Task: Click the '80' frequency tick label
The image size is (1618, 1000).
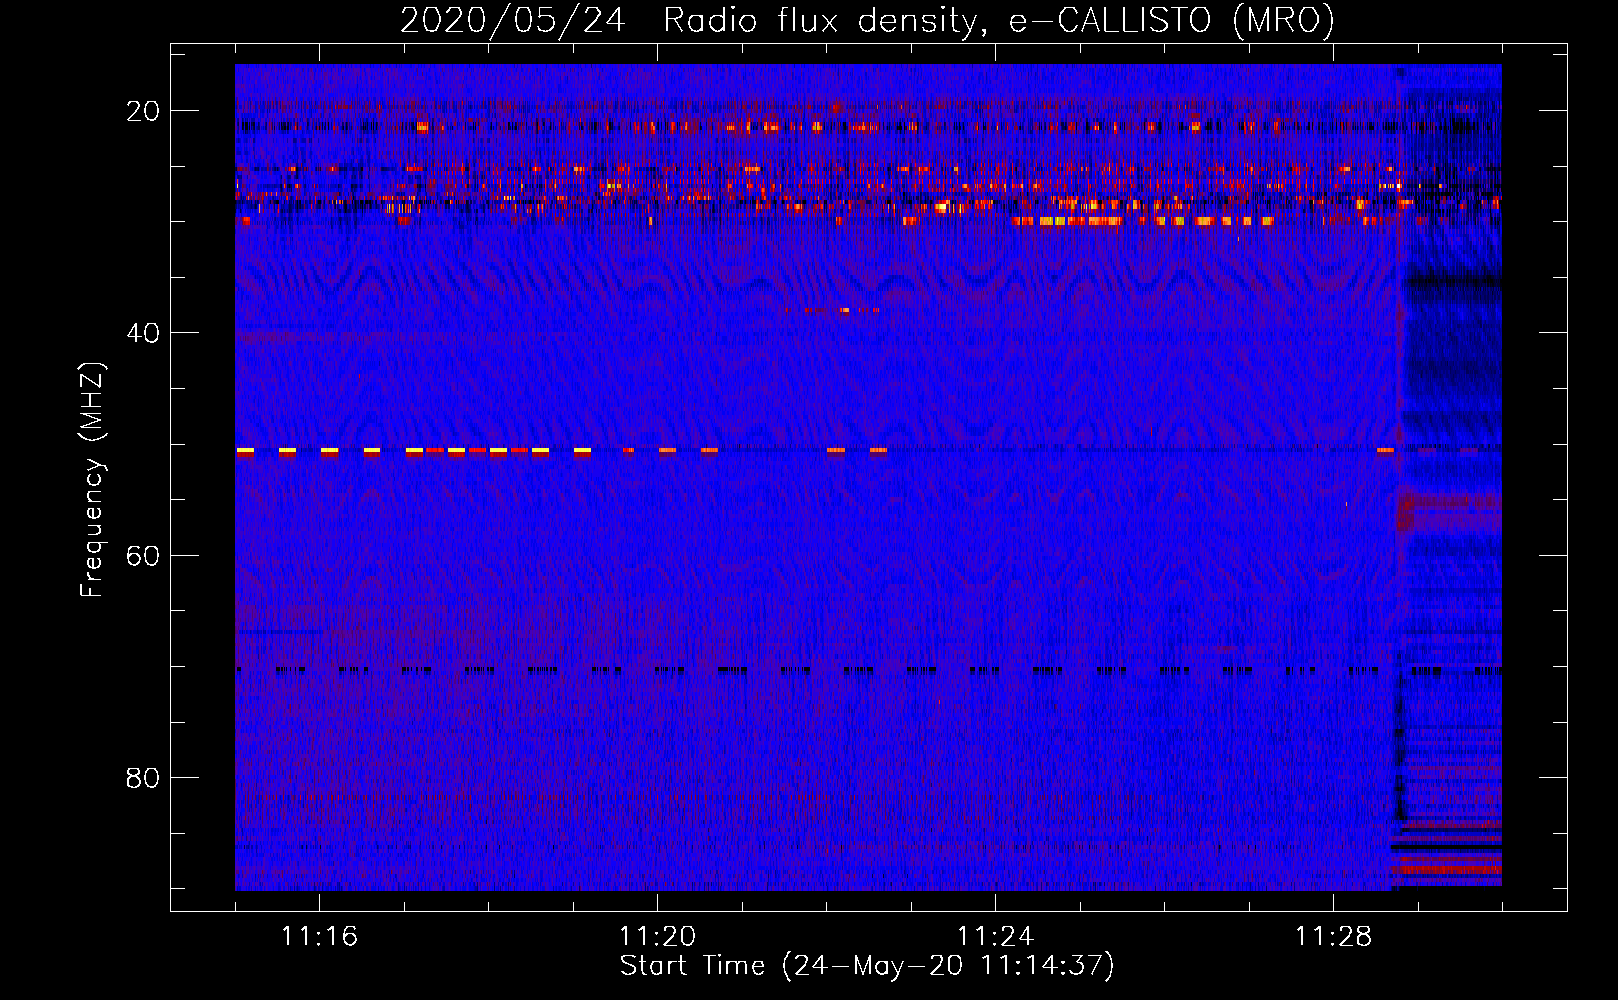Action: (x=143, y=777)
